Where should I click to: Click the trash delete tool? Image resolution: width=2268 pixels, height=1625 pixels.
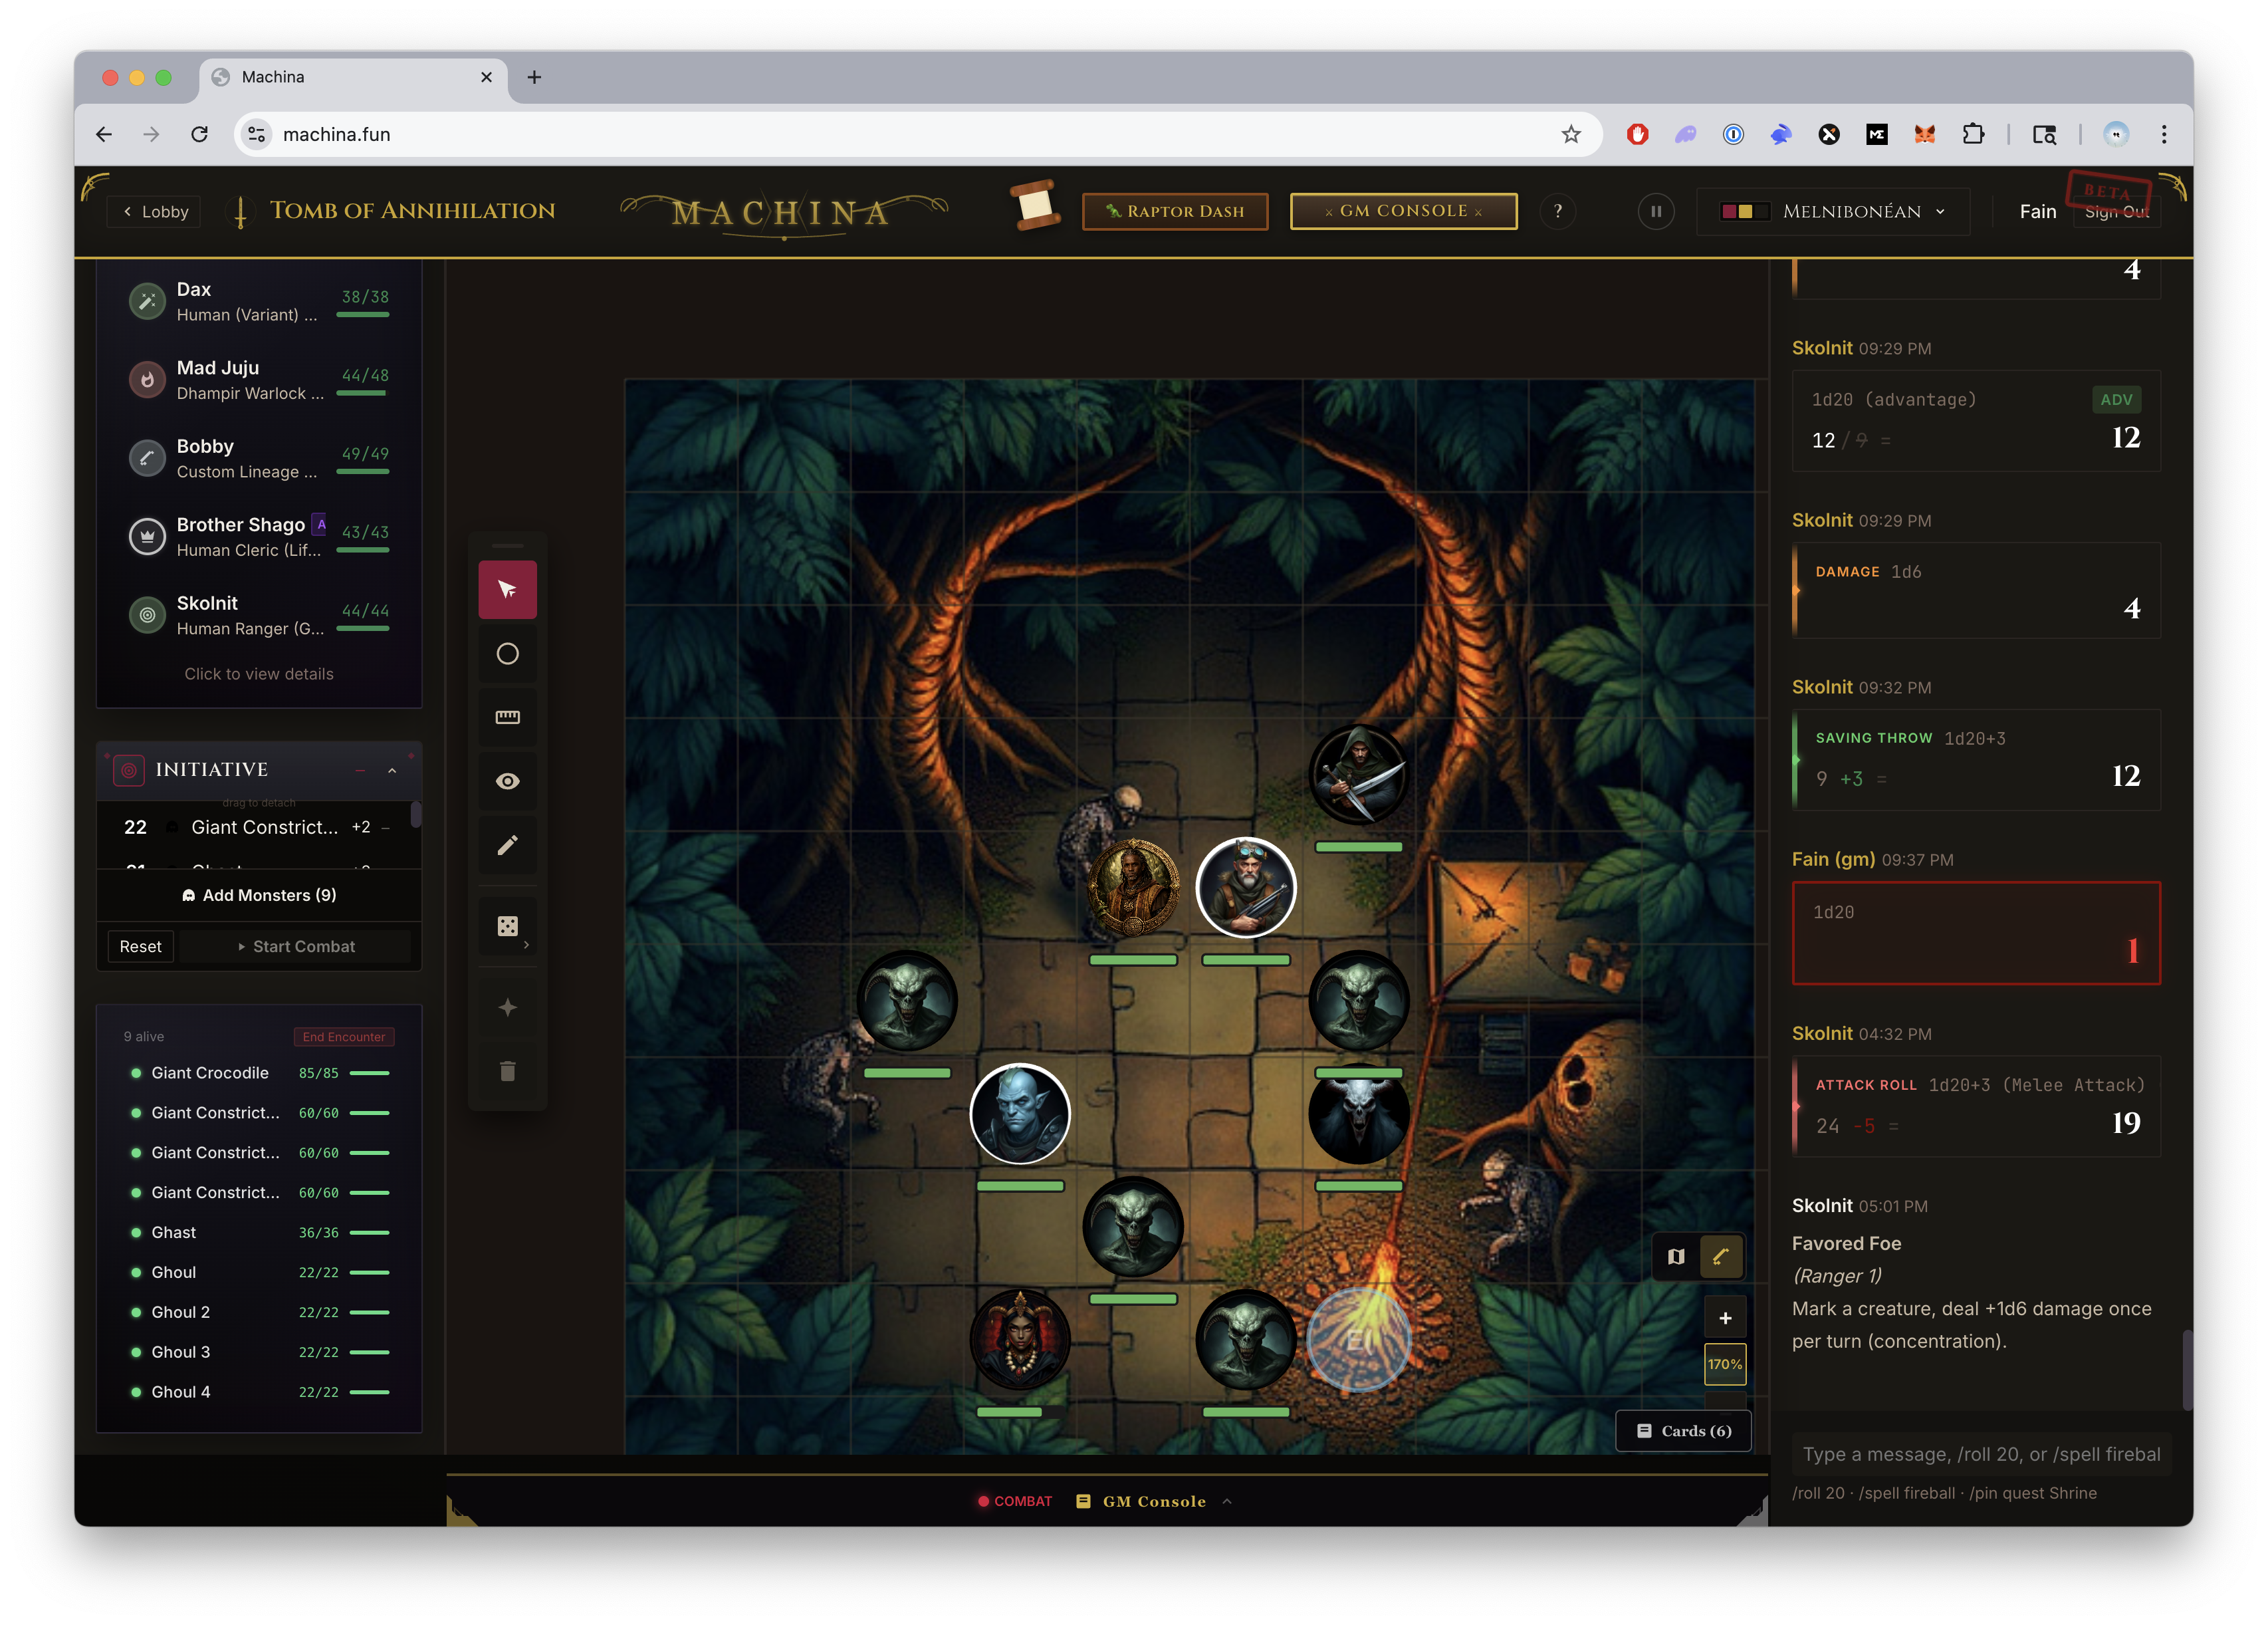pos(507,1071)
